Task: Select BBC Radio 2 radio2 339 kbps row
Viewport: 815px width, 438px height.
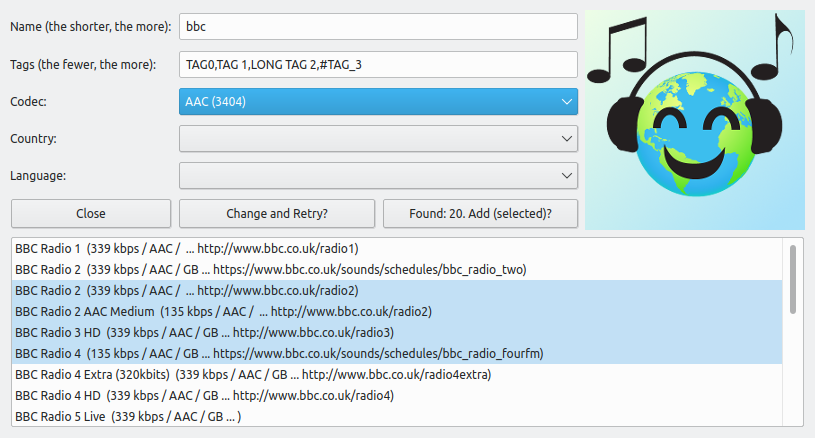Action: point(397,290)
